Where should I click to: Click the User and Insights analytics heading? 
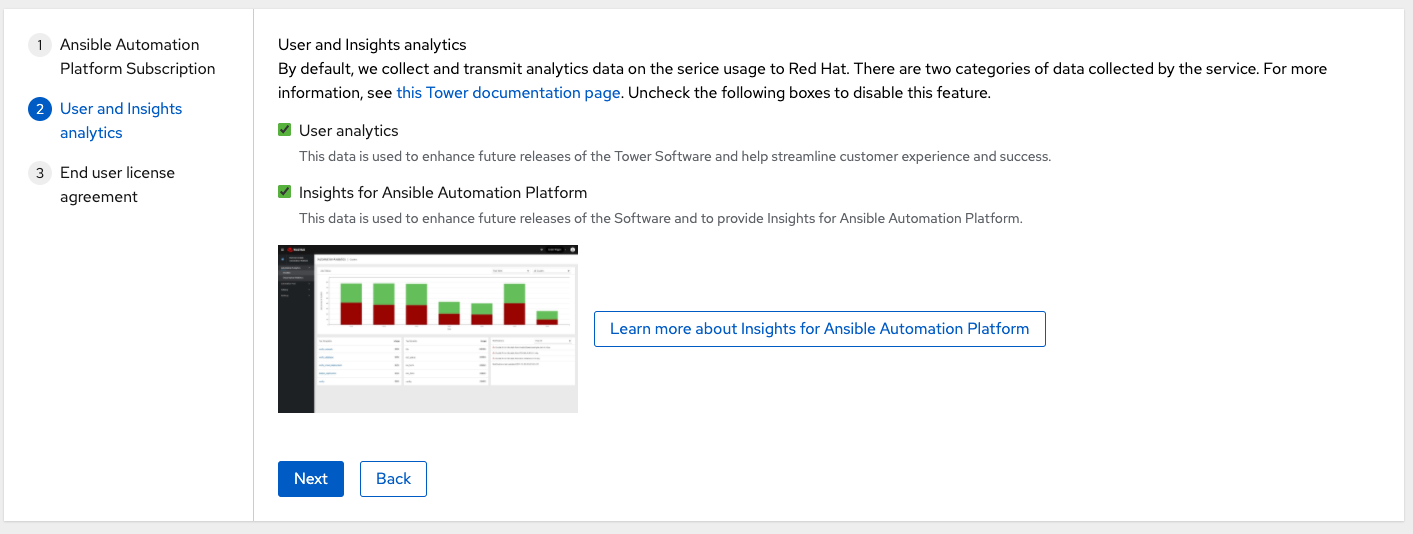click(372, 45)
